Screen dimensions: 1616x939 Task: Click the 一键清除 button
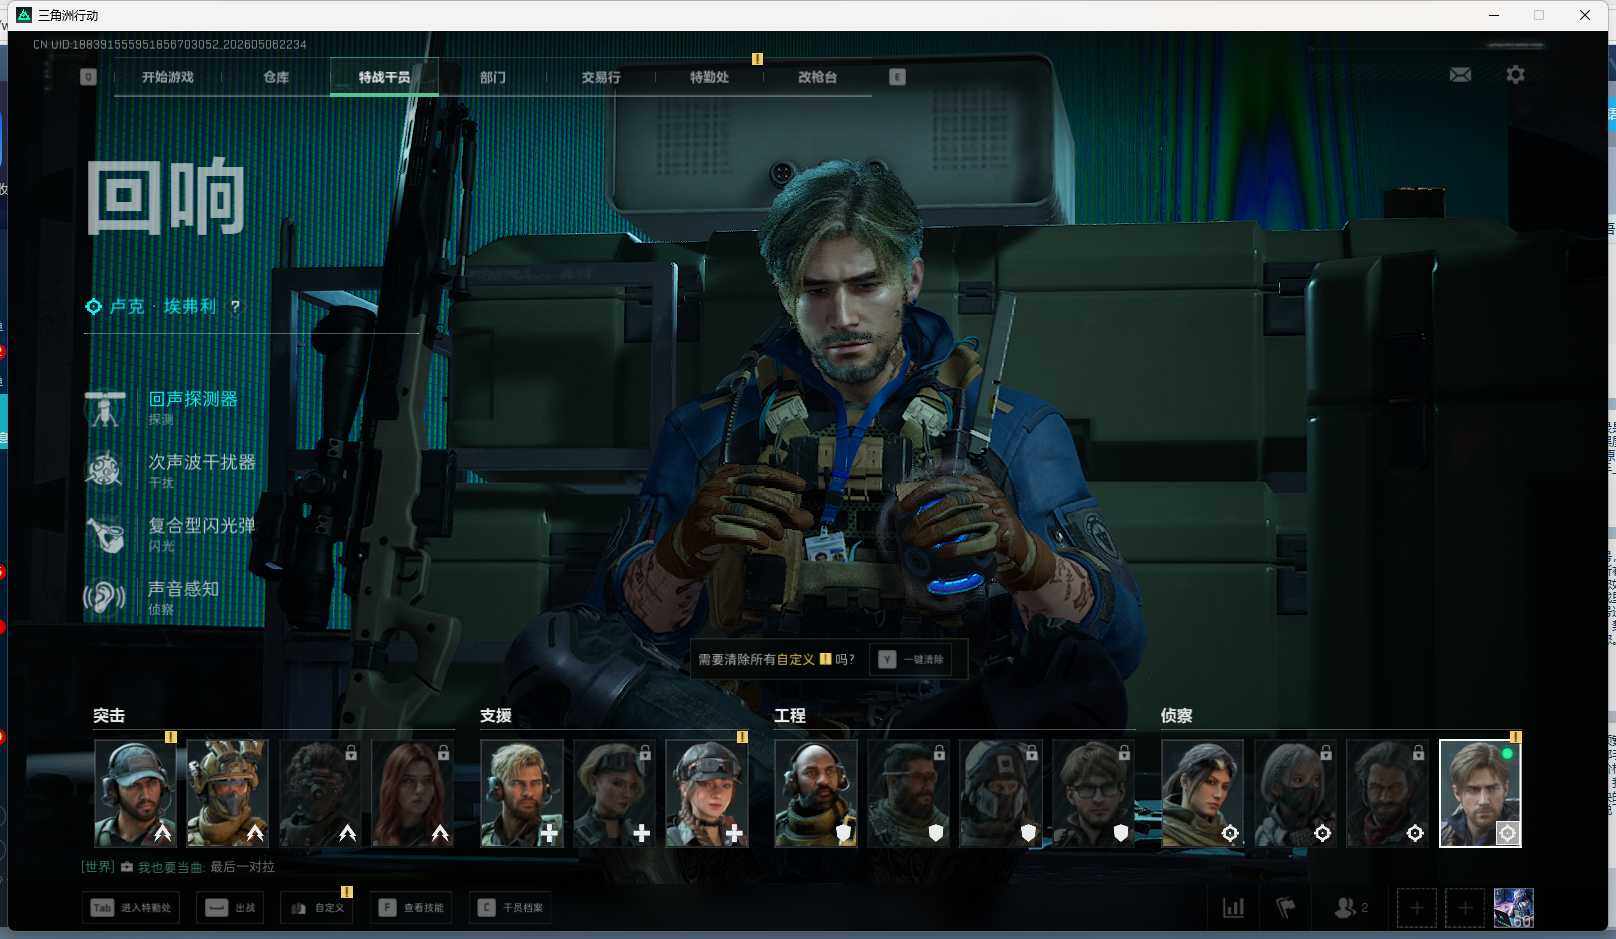point(911,659)
